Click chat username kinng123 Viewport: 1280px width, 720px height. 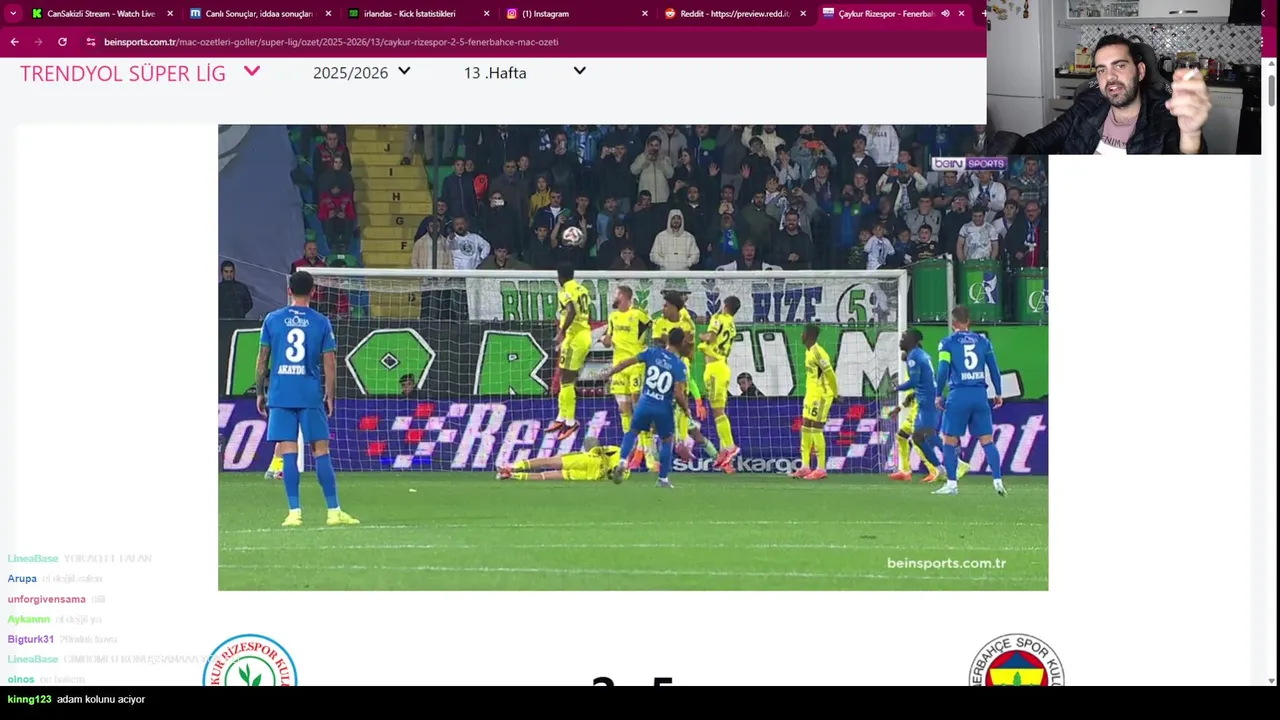29,699
